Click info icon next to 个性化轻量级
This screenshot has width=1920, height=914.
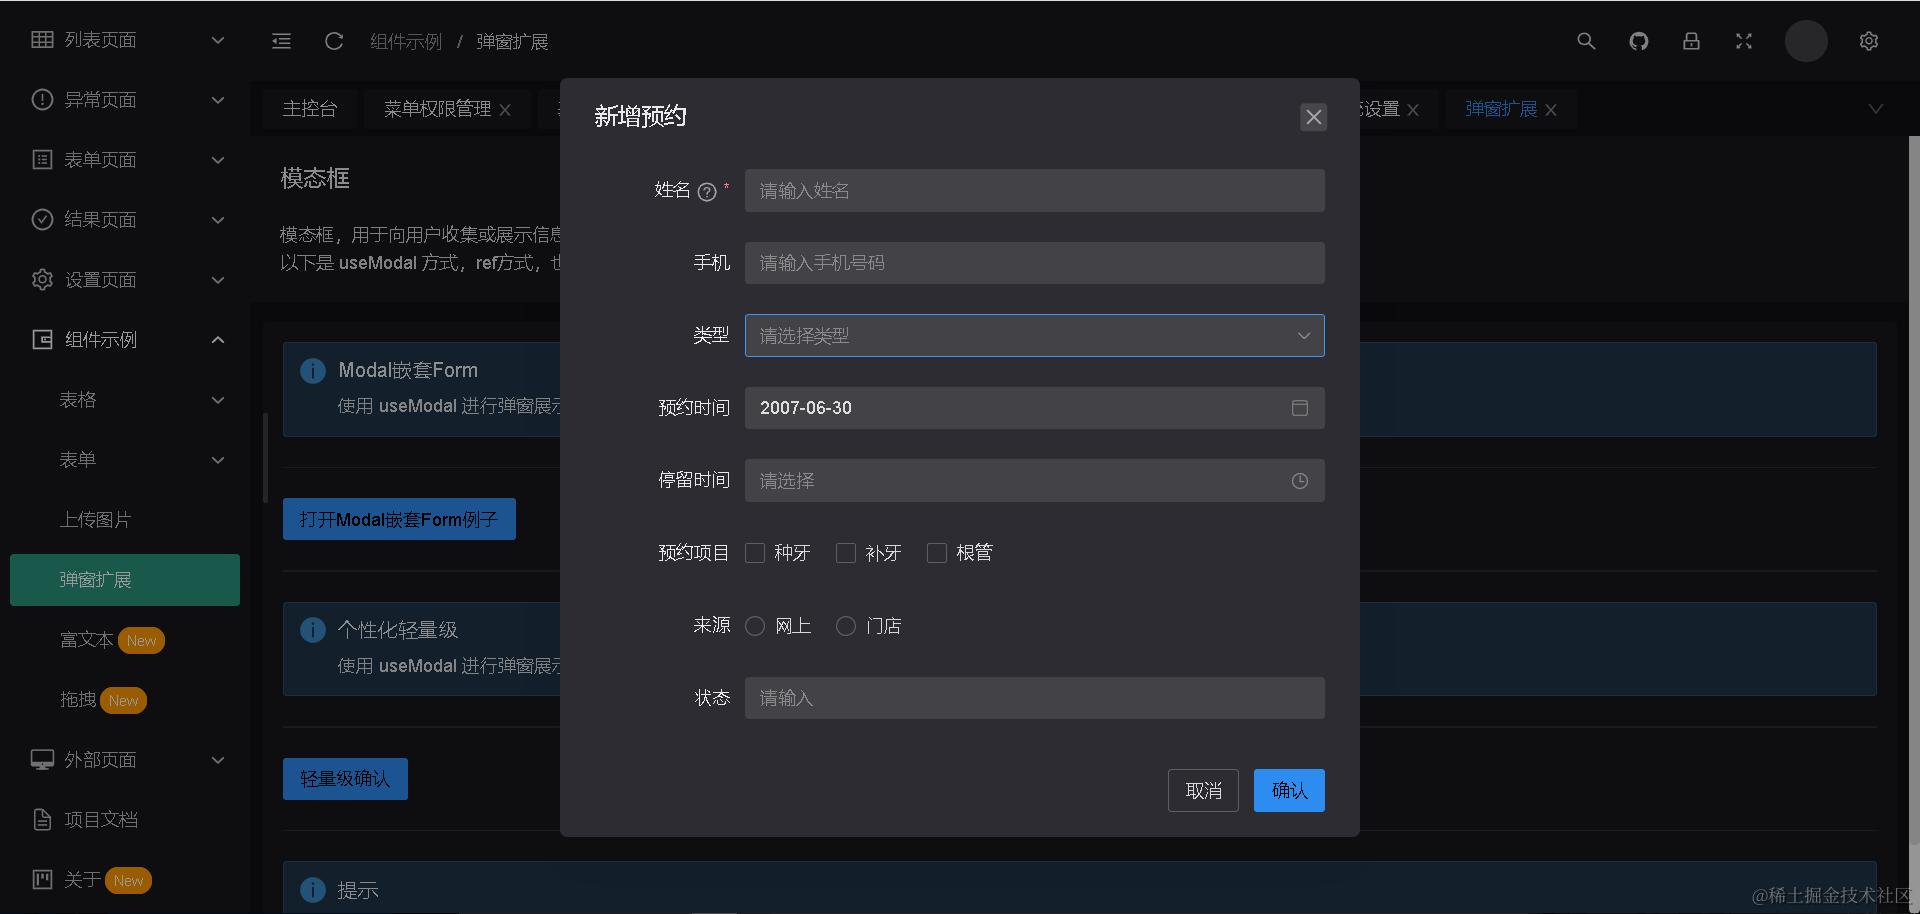(313, 630)
